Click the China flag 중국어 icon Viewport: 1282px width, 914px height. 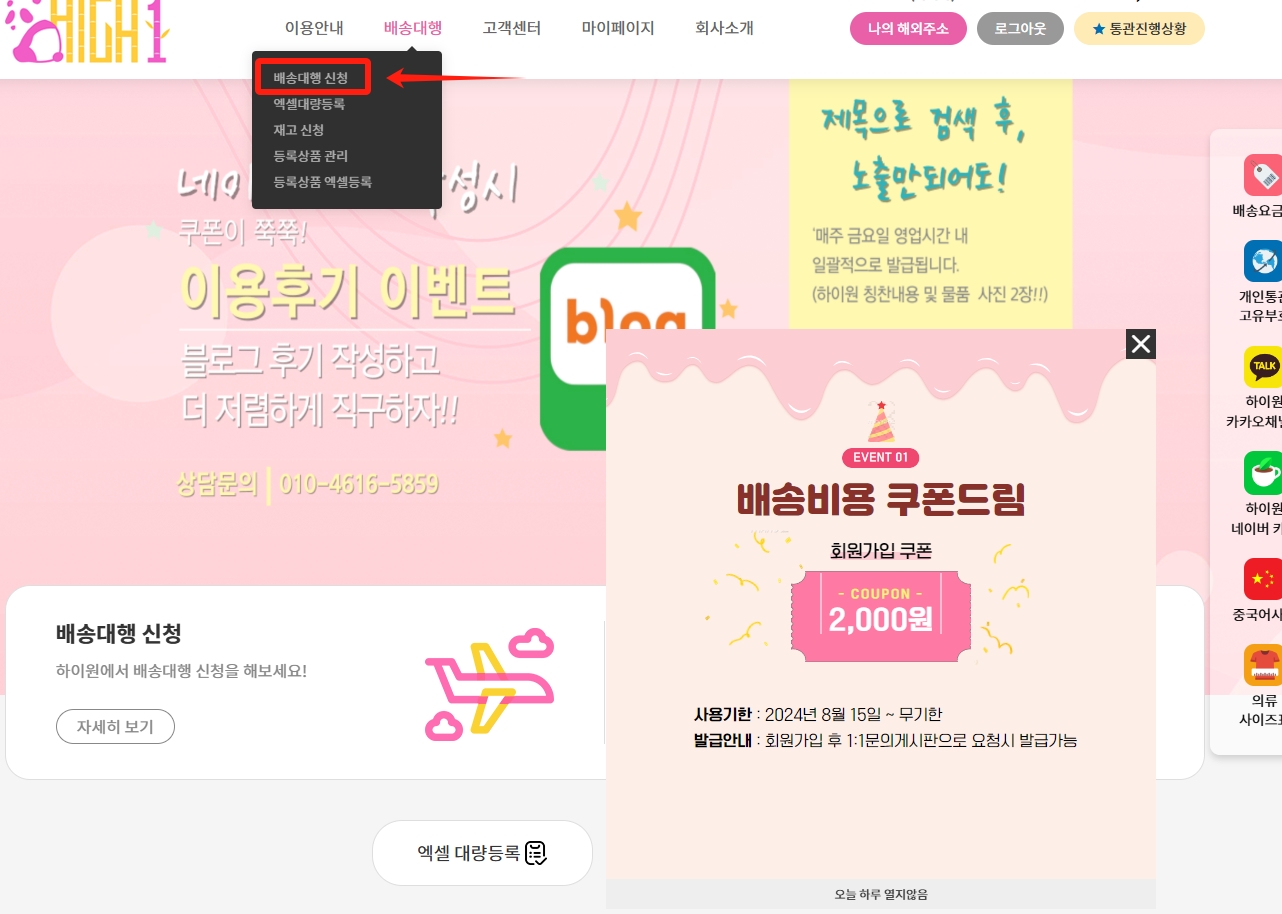[1262, 579]
